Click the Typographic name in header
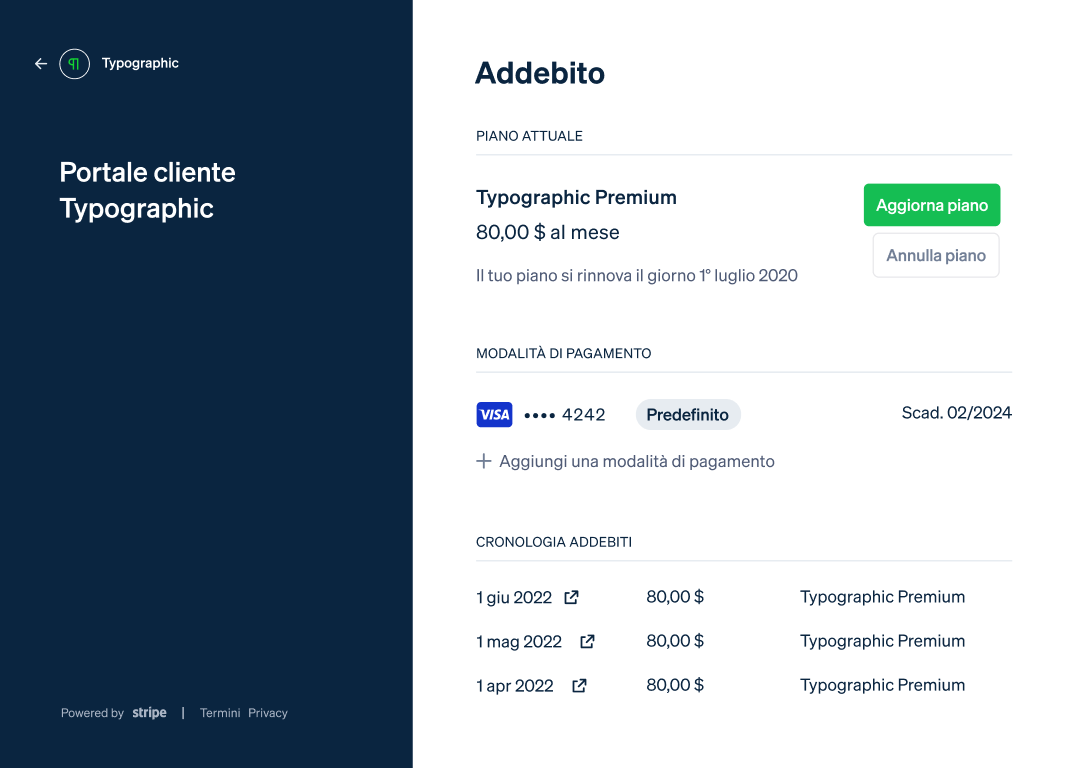Viewport: 1080px width, 768px height. click(x=140, y=63)
